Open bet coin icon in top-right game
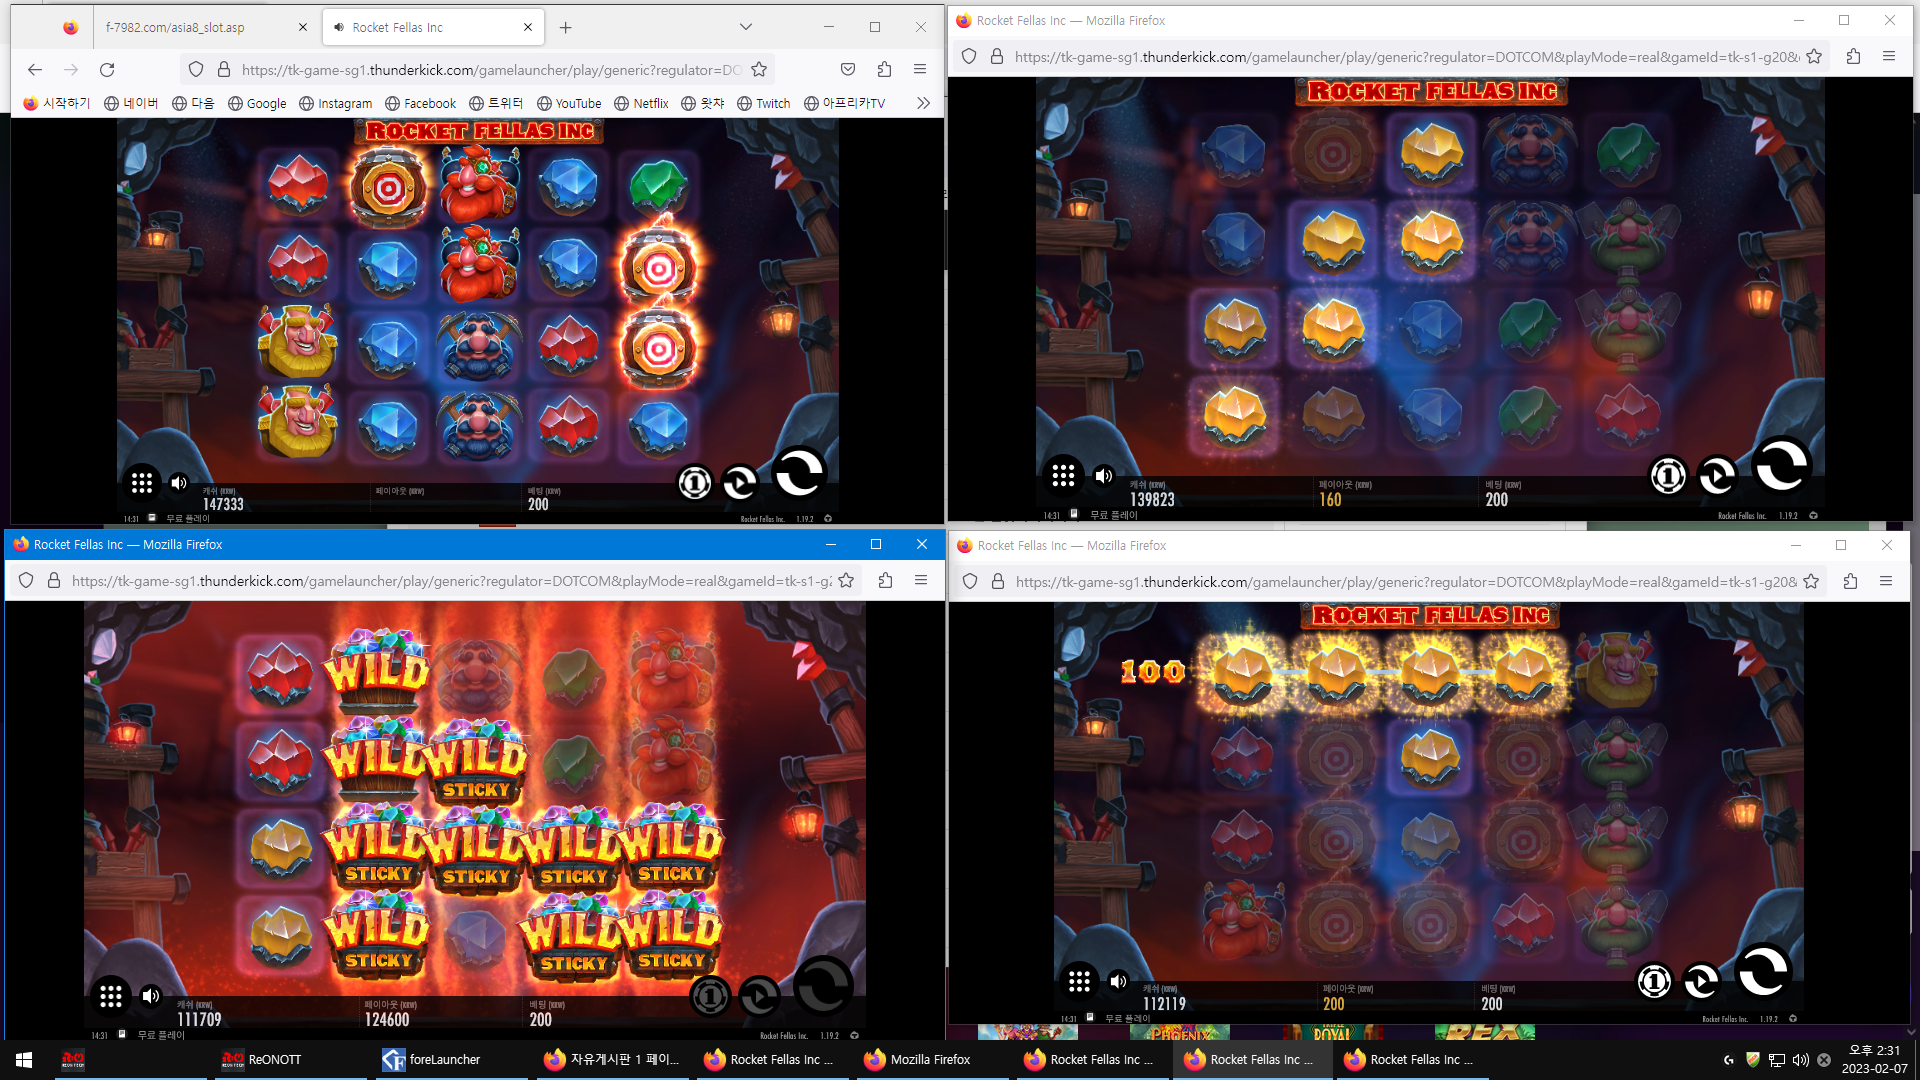This screenshot has height=1080, width=1920. pyautogui.click(x=1668, y=476)
